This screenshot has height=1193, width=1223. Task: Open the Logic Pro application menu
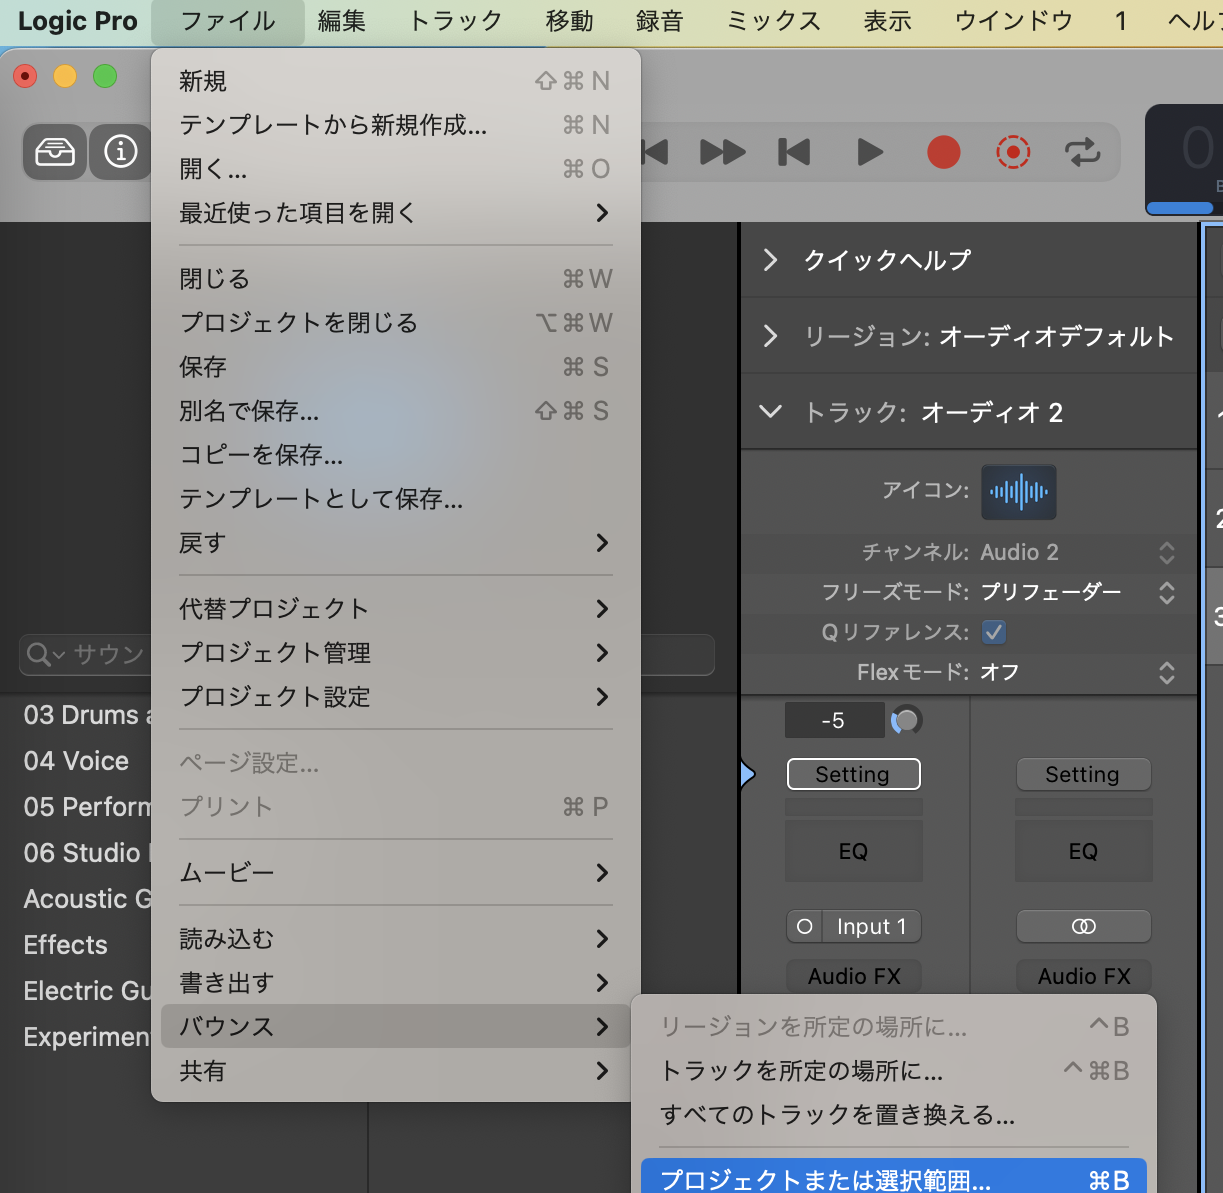pyautogui.click(x=78, y=21)
